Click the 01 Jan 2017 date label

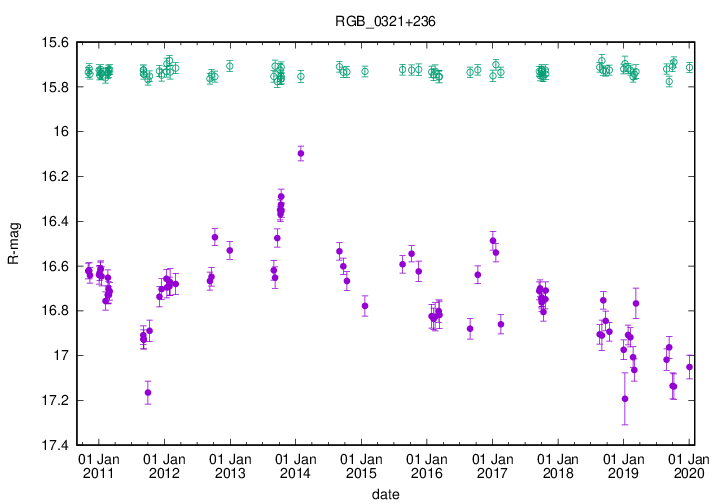(492, 465)
